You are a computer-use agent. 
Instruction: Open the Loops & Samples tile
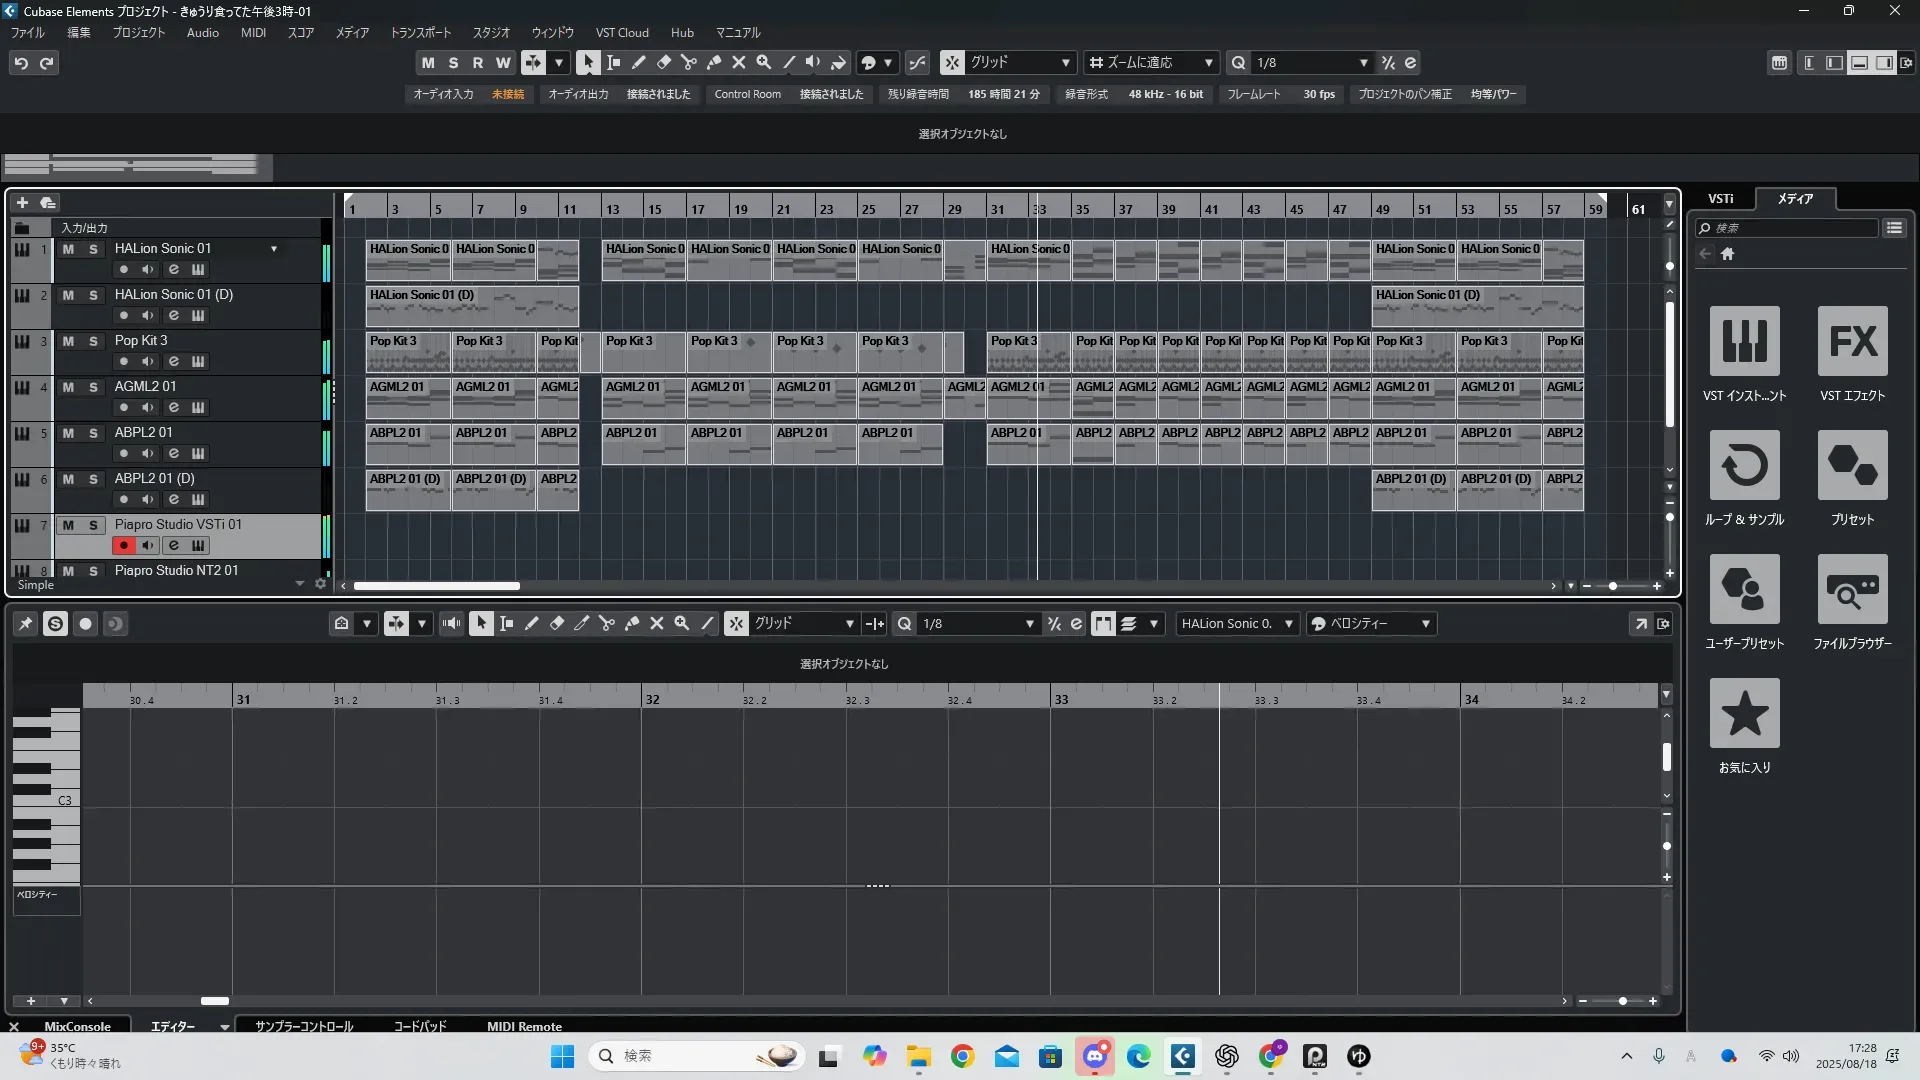coord(1744,466)
